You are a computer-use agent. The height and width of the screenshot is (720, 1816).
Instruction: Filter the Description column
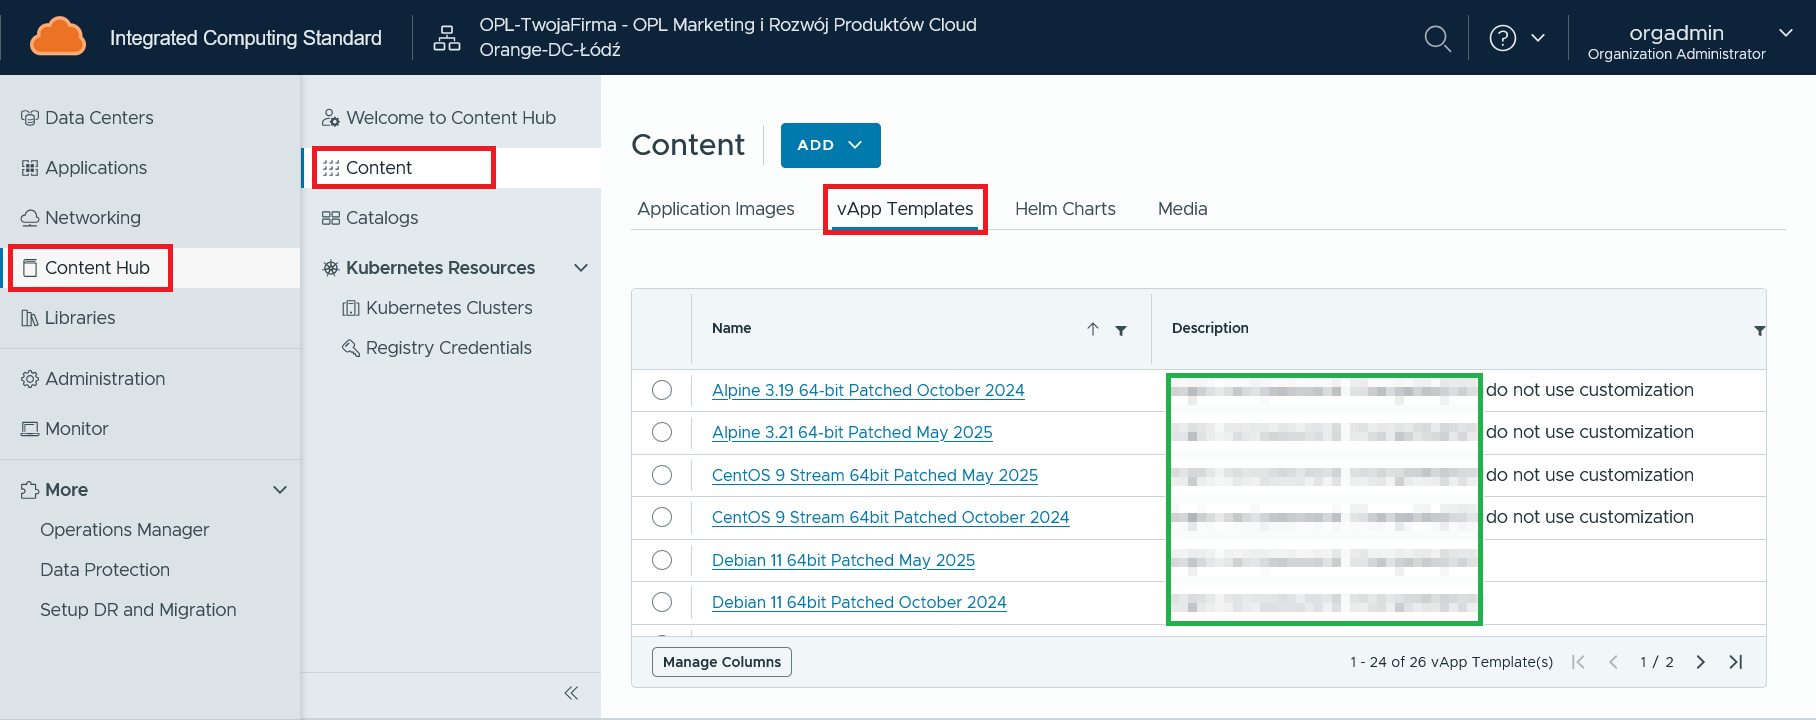click(x=1759, y=330)
